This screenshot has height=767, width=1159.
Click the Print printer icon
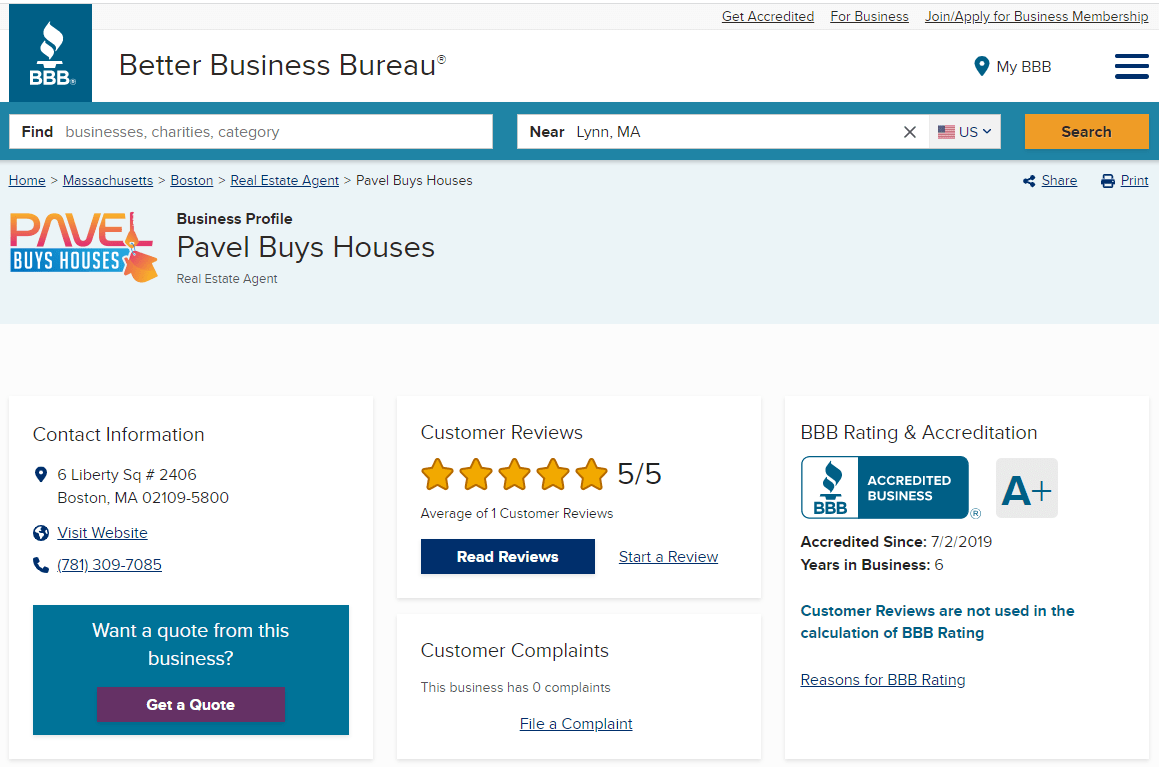click(x=1107, y=181)
